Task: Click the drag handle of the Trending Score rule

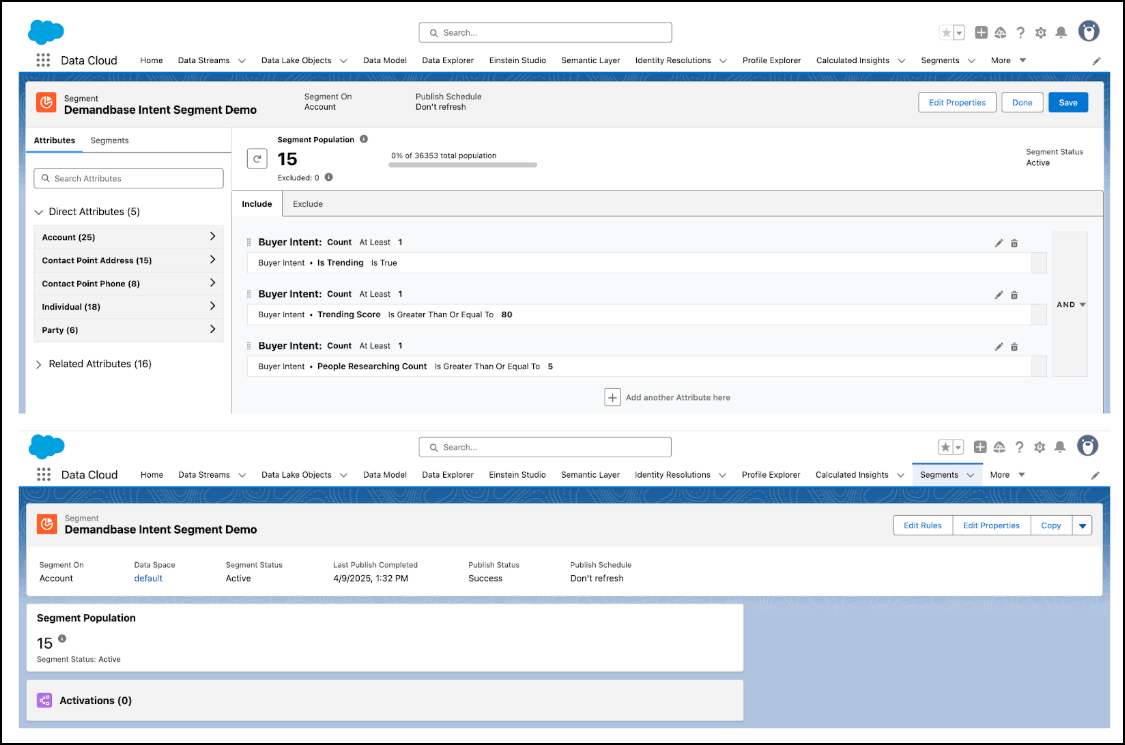Action: pyautogui.click(x=249, y=294)
